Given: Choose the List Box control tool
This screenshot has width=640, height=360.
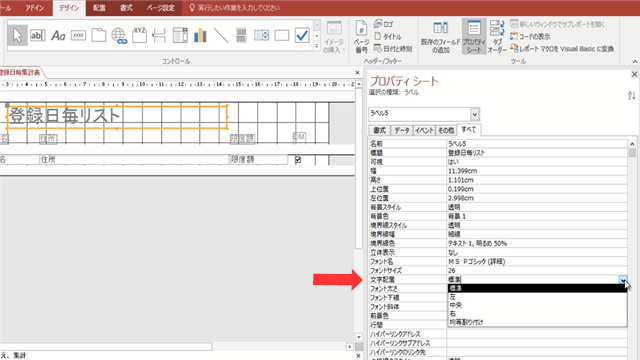Looking at the screenshot, I should [x=261, y=36].
